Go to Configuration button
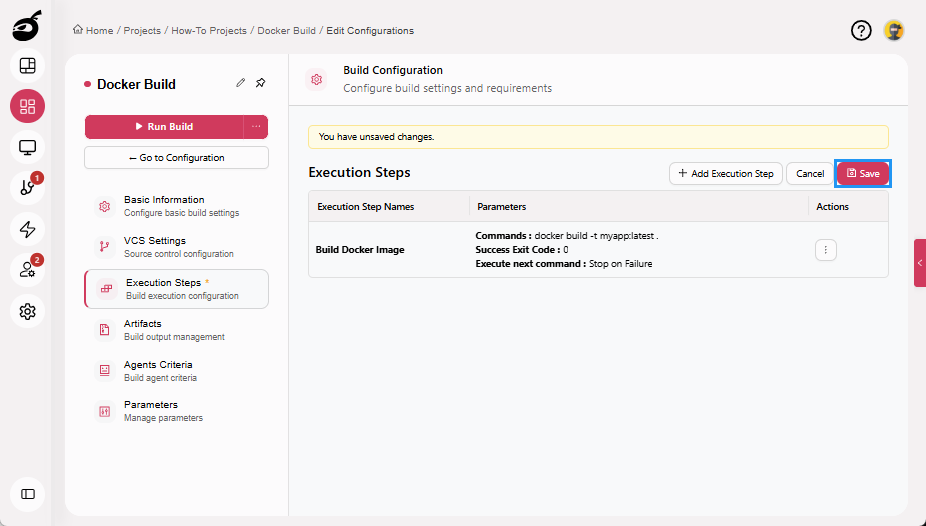The width and height of the screenshot is (926, 526). (177, 158)
